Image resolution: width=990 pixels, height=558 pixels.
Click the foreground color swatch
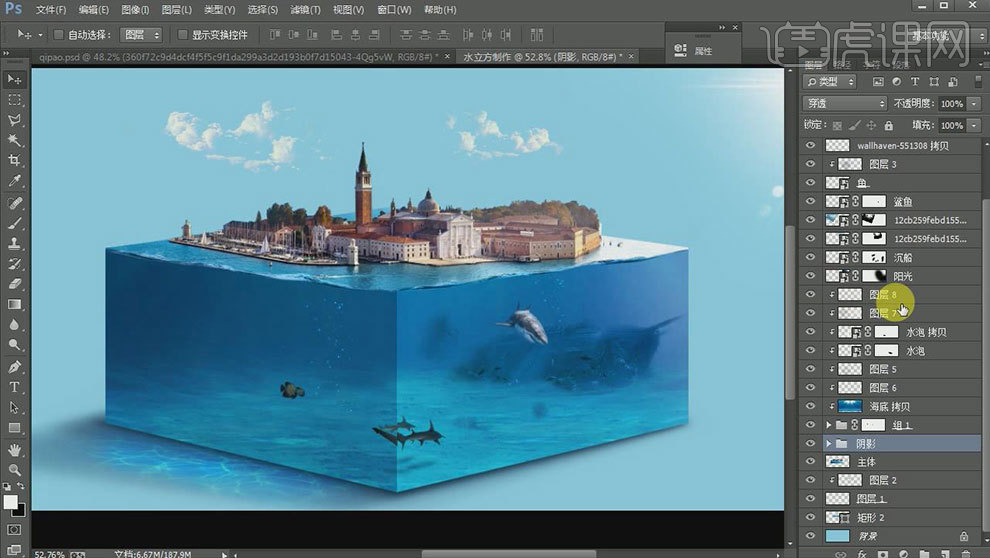point(10,501)
